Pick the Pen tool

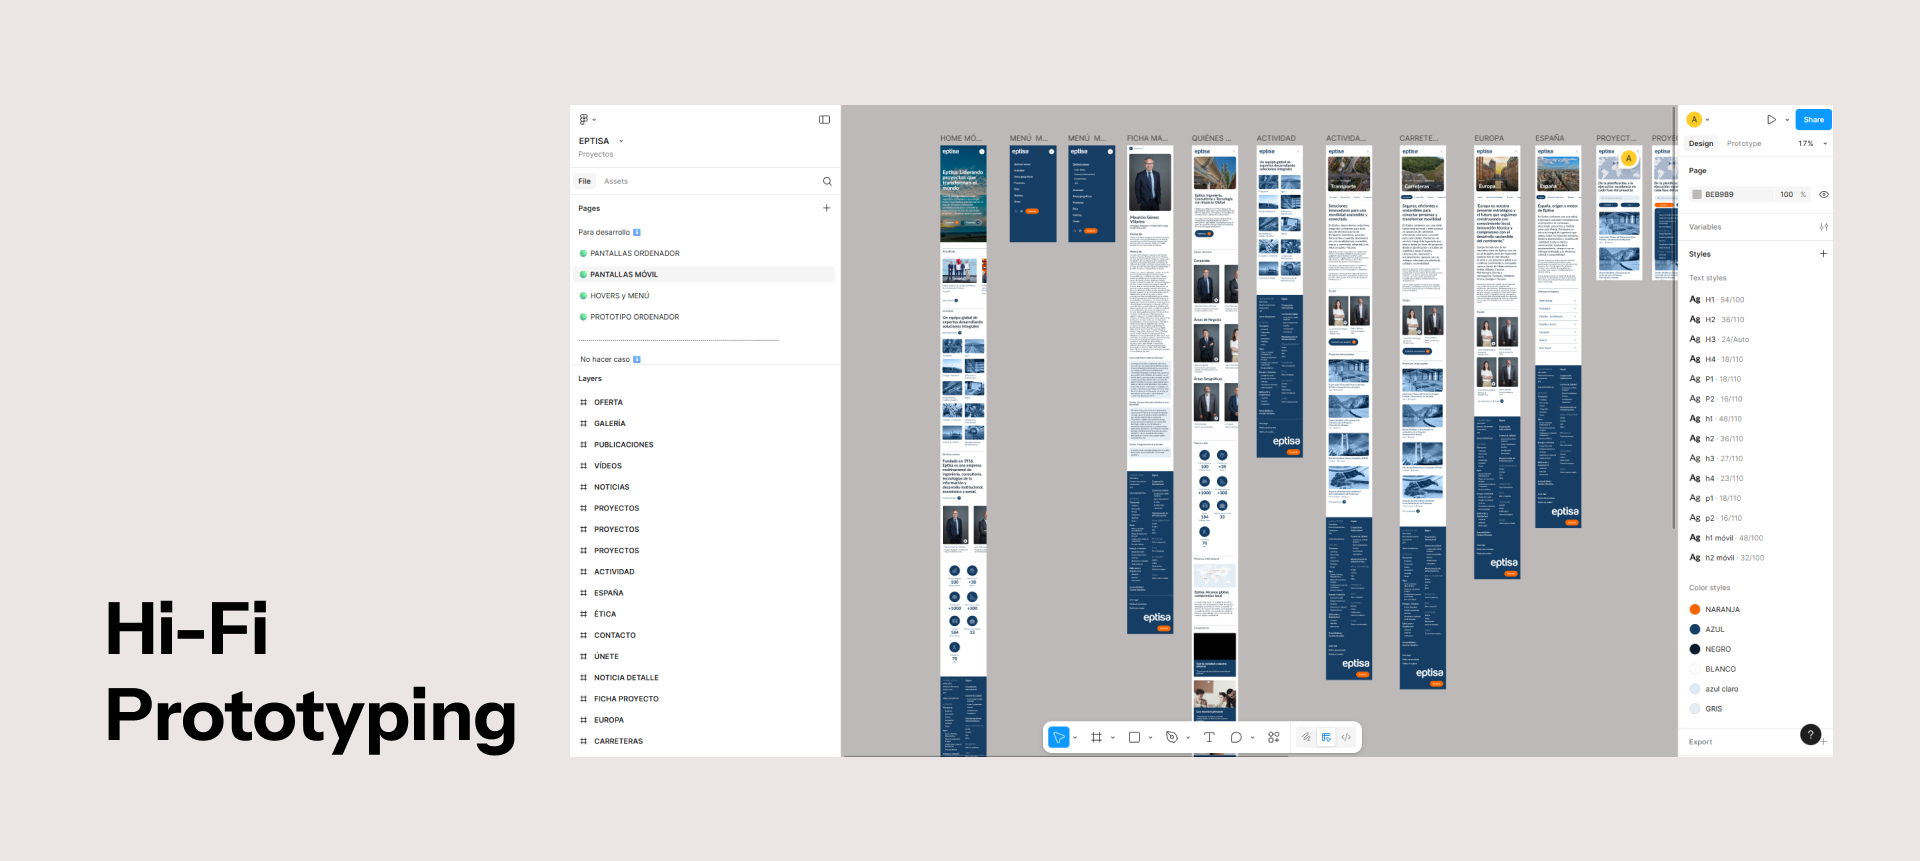tap(1172, 737)
